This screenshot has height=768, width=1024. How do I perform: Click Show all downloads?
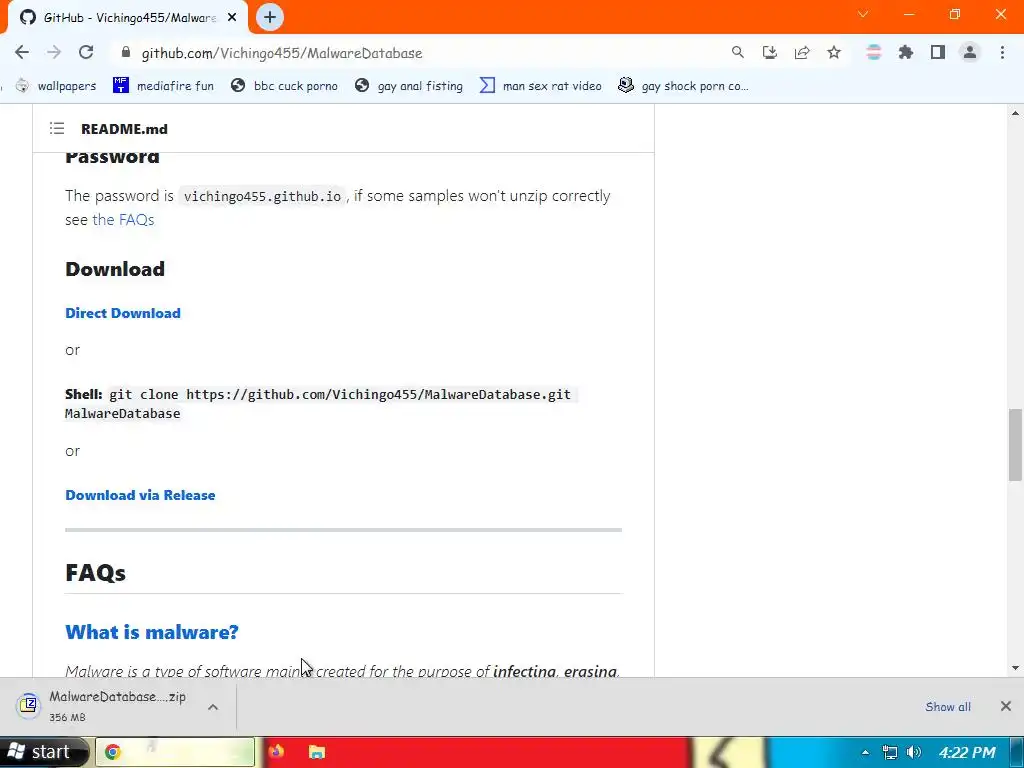(948, 707)
